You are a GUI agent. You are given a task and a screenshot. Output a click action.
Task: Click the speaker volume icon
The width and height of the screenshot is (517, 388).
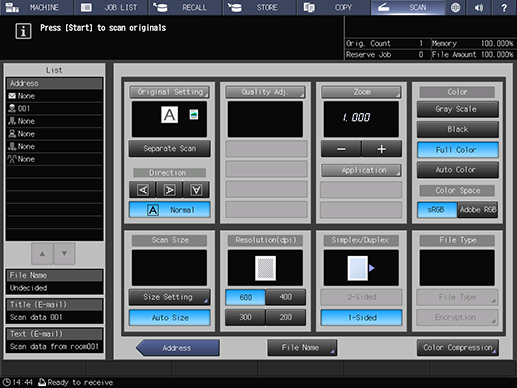[x=479, y=7]
